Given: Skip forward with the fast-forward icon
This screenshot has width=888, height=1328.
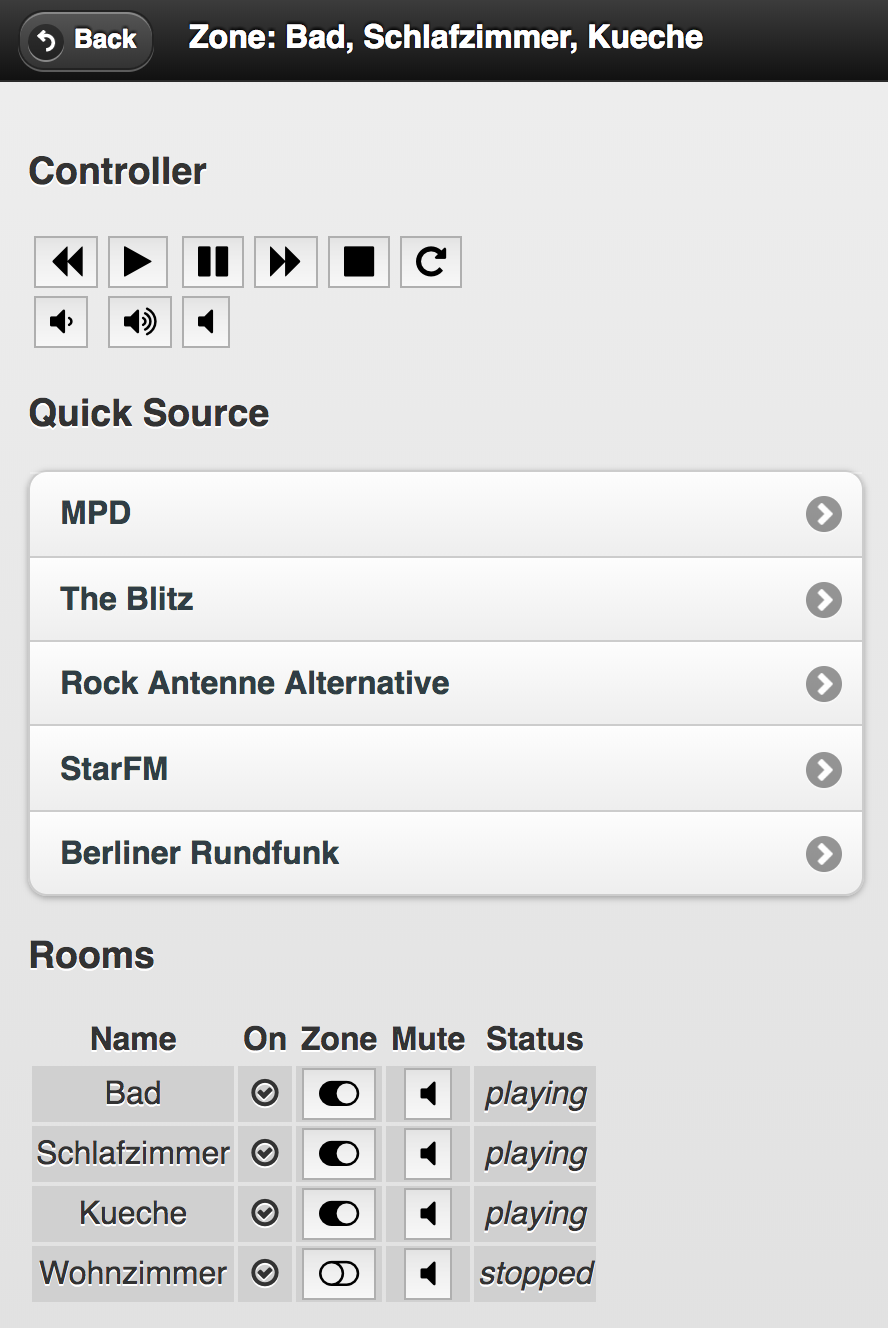Looking at the screenshot, I should 285,262.
